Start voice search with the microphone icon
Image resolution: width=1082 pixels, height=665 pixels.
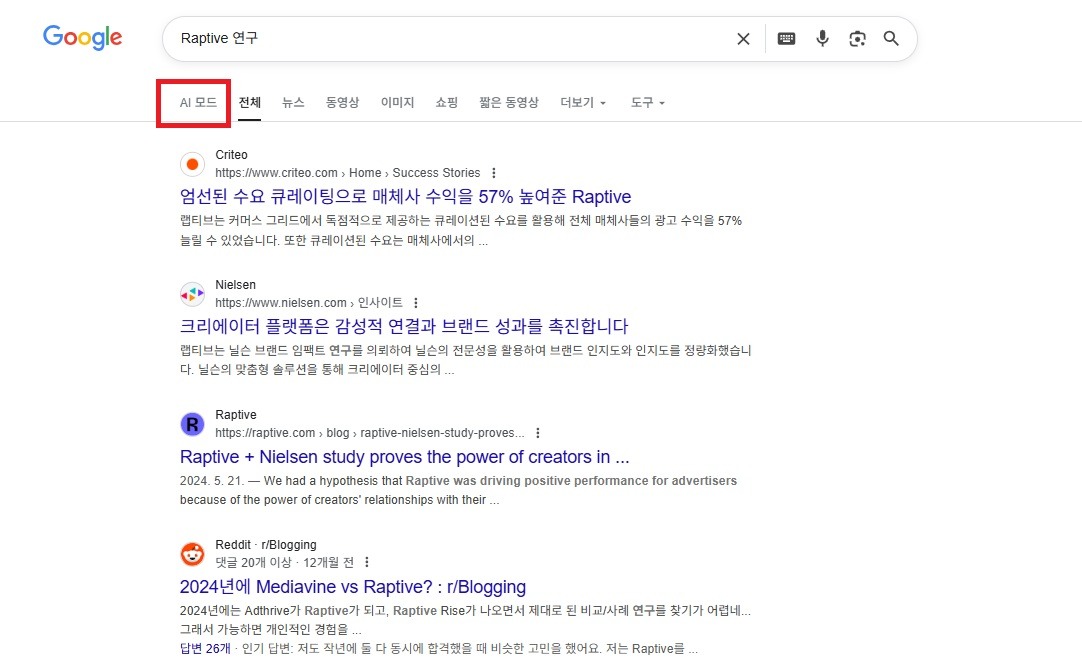tap(822, 39)
